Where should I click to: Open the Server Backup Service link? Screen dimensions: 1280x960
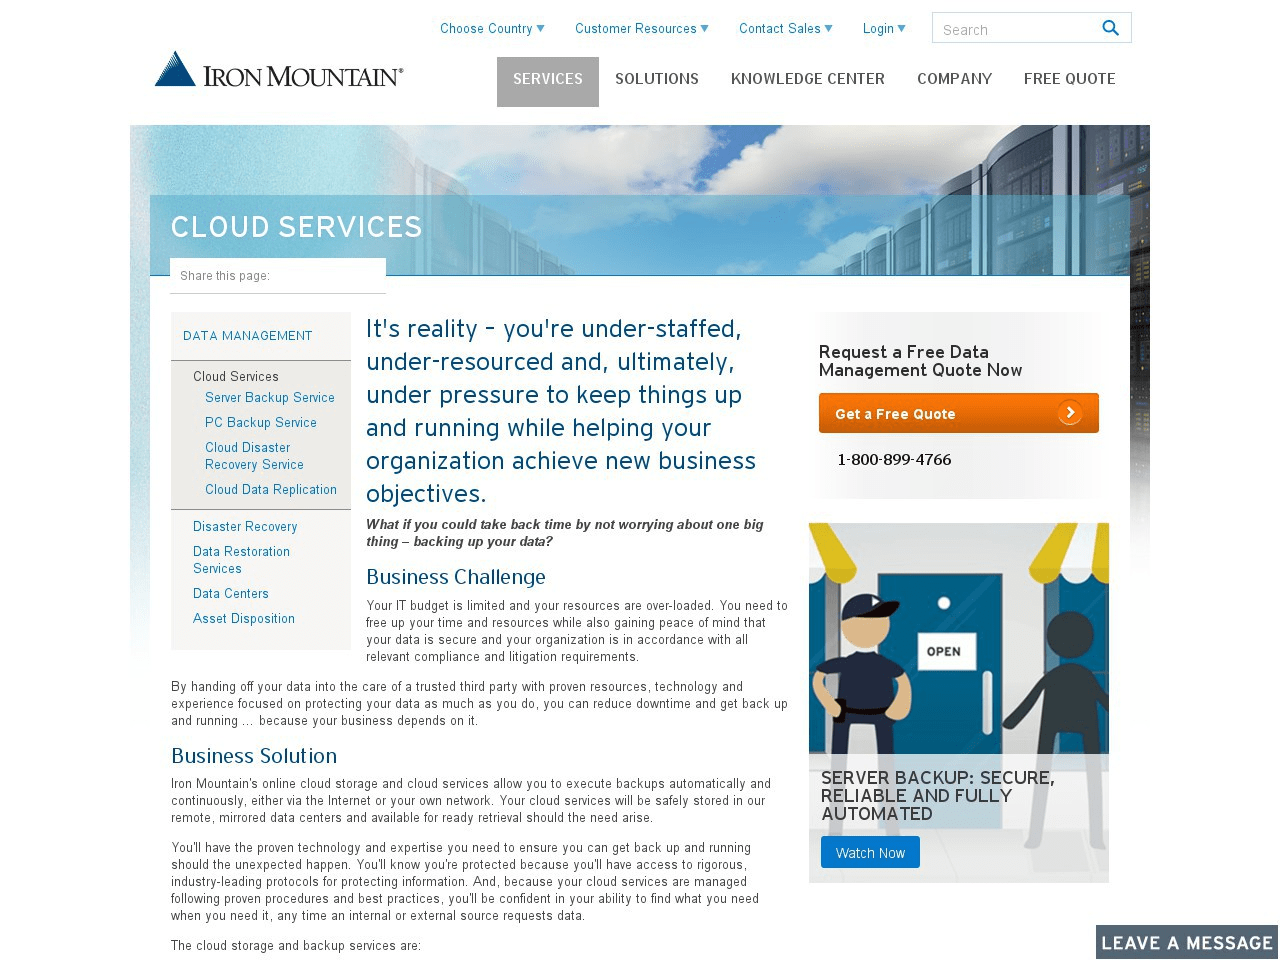click(x=270, y=397)
